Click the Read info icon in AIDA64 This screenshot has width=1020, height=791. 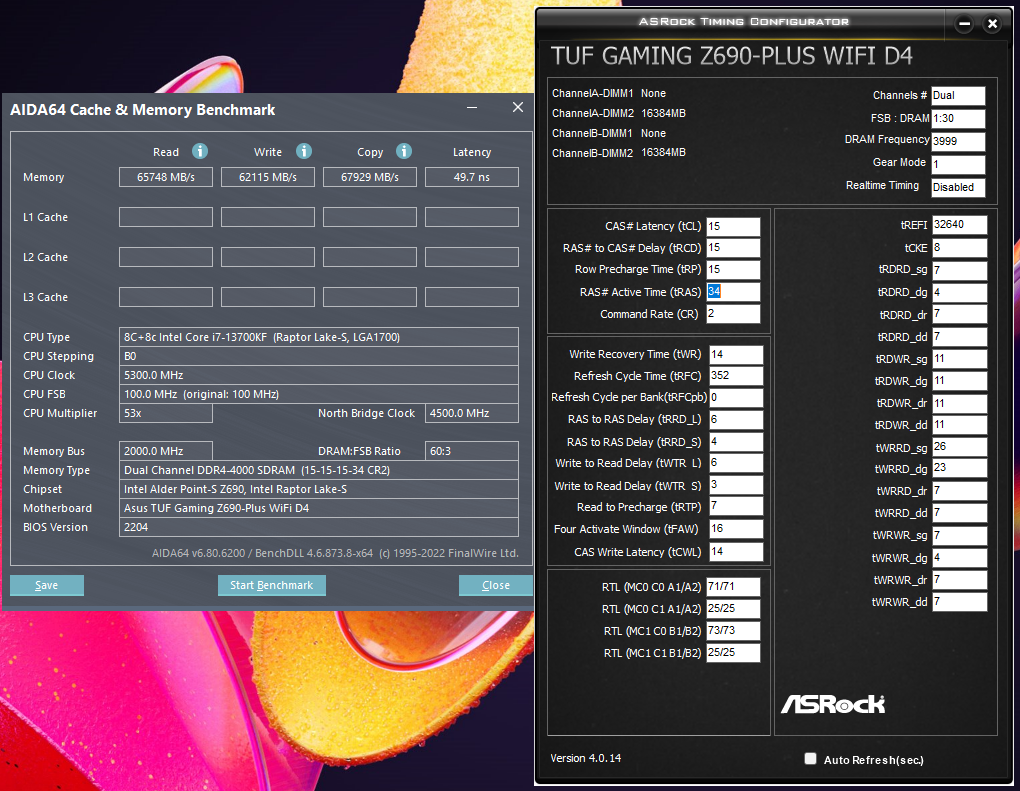[x=200, y=151]
